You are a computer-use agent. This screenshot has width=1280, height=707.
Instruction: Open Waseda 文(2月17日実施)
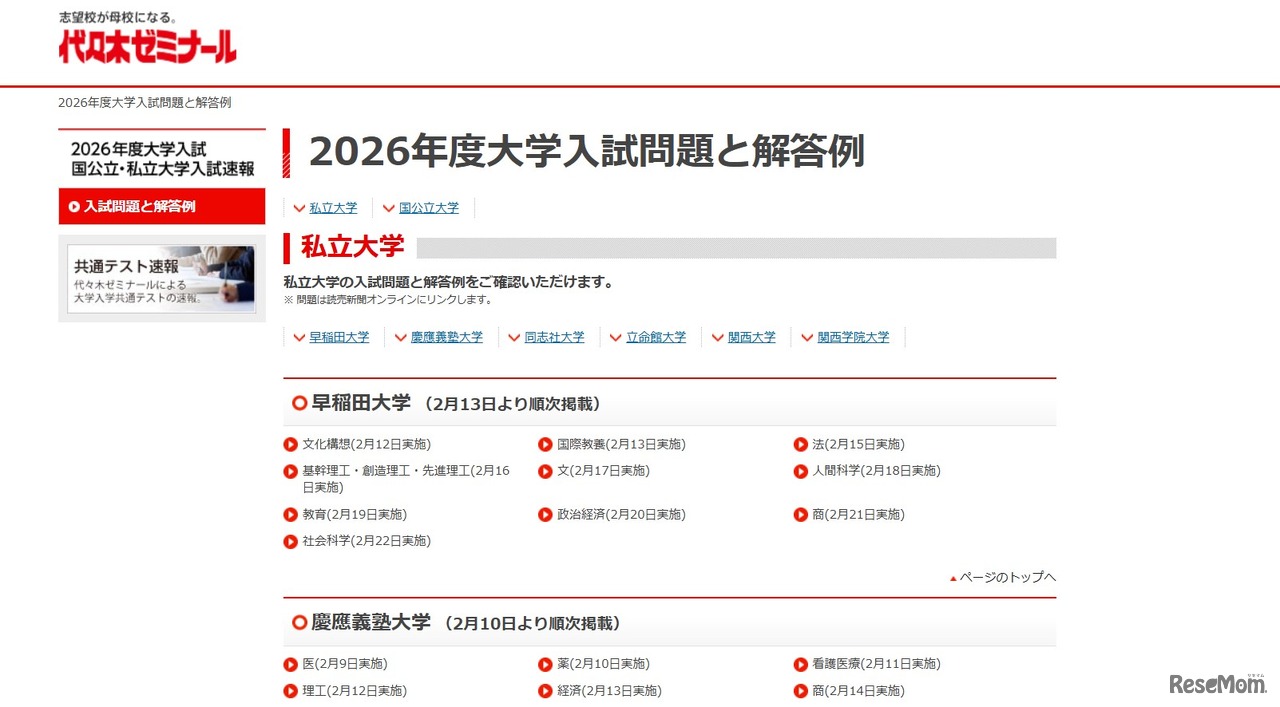[x=603, y=471]
